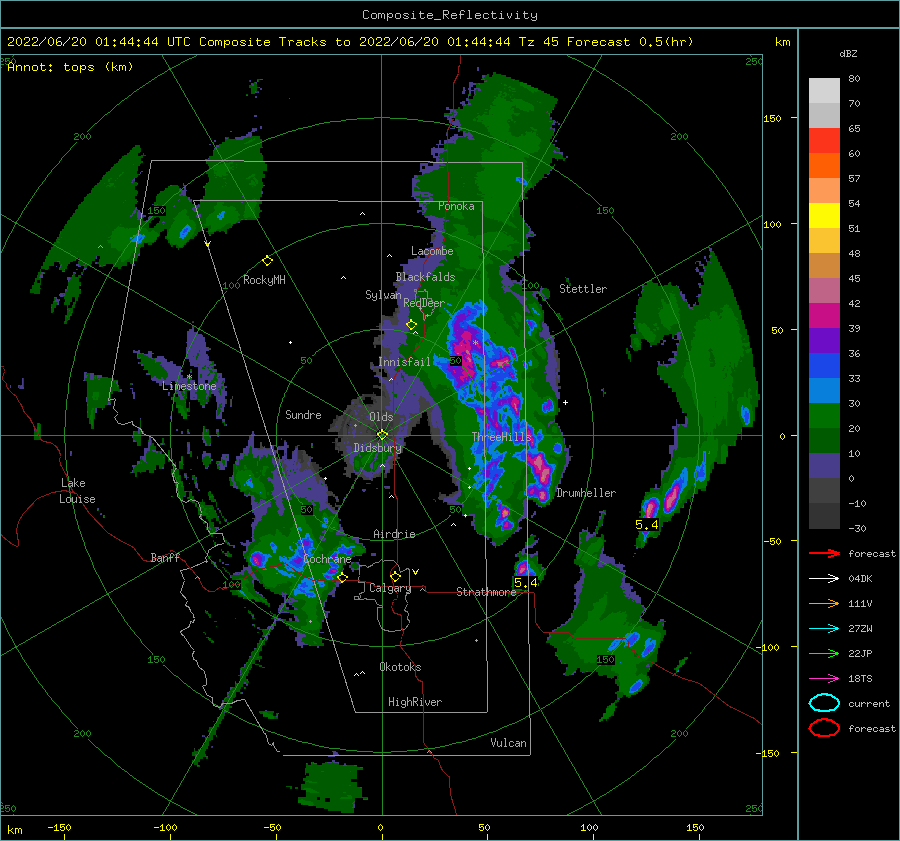Click the red forecast arrow in legend
900x841 pixels.
824,553
